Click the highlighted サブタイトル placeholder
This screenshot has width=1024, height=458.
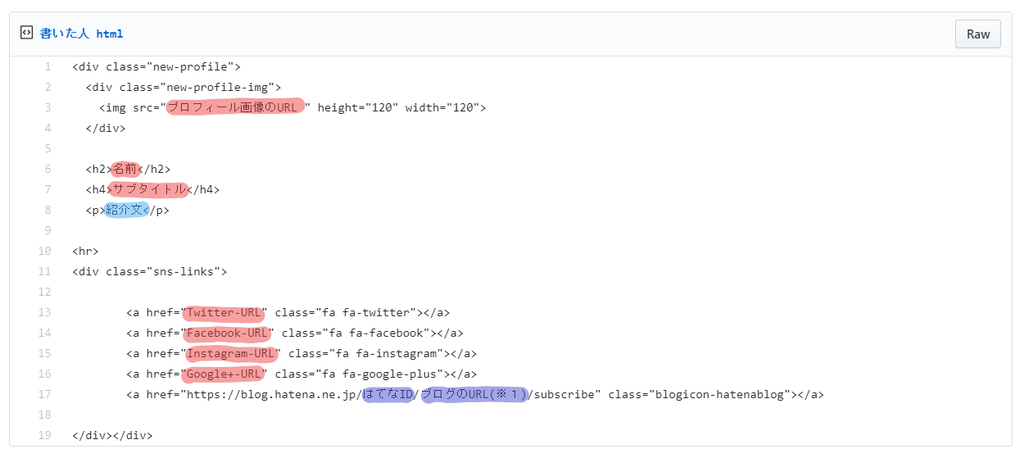(x=150, y=189)
